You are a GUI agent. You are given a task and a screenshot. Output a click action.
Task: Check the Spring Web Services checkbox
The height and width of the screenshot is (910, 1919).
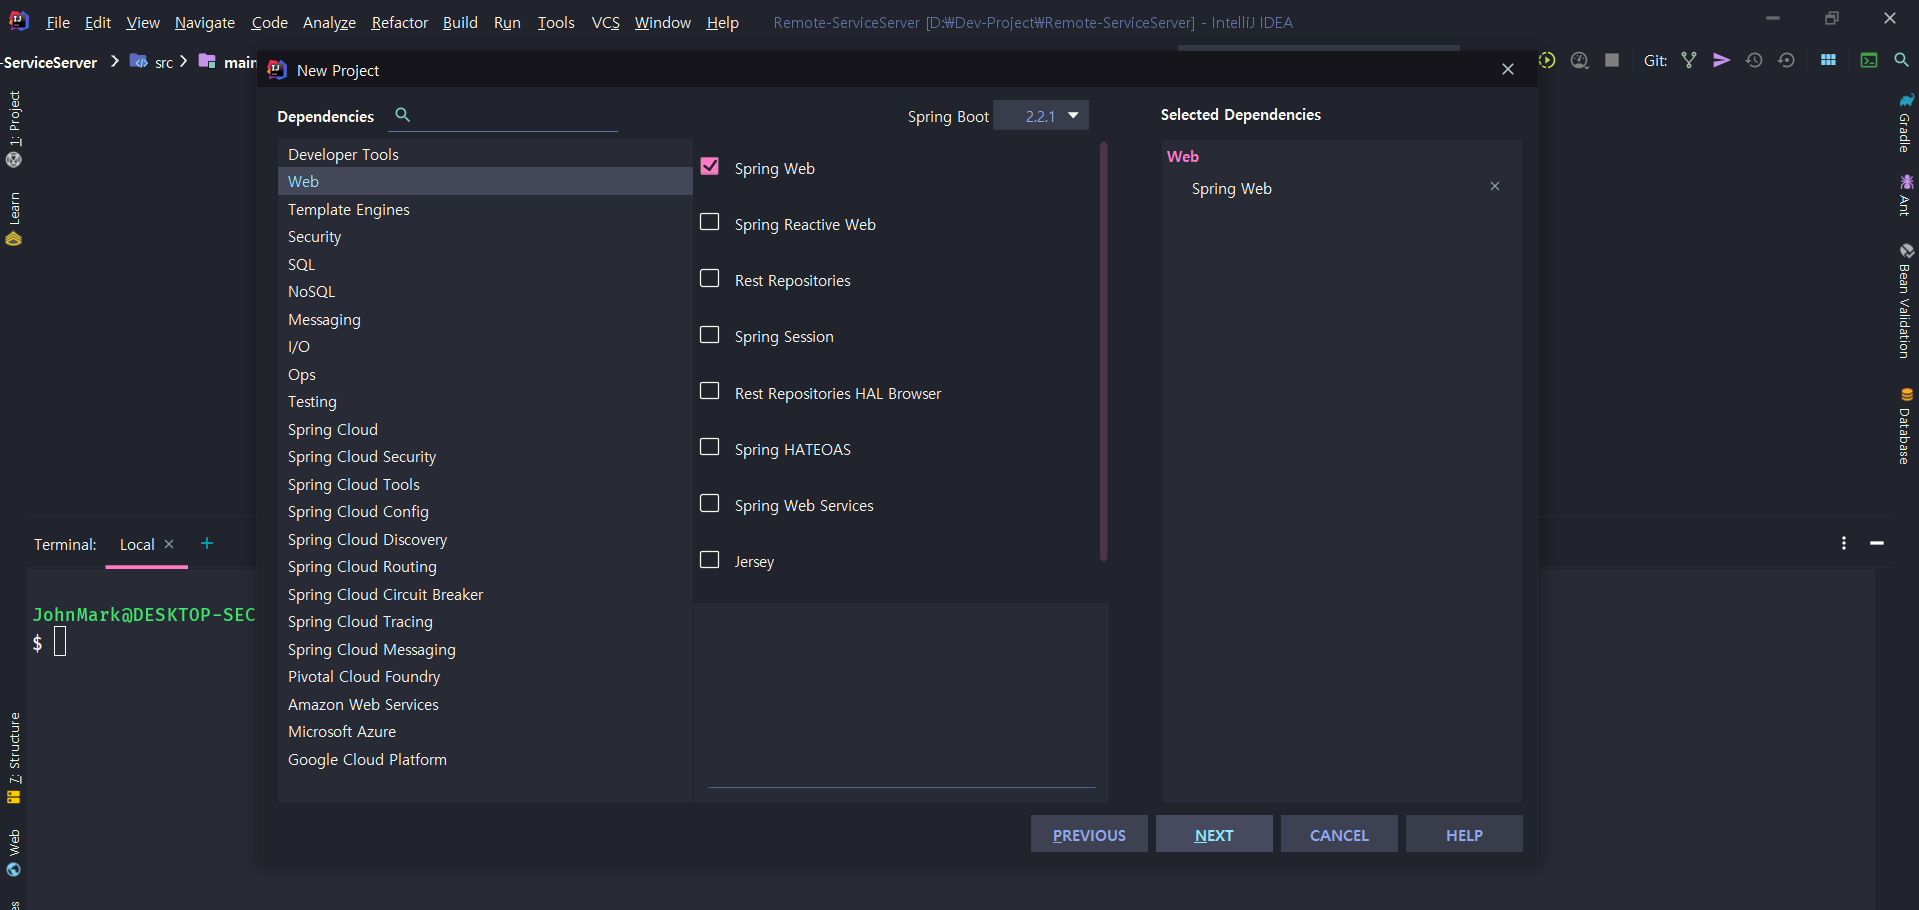tap(710, 503)
